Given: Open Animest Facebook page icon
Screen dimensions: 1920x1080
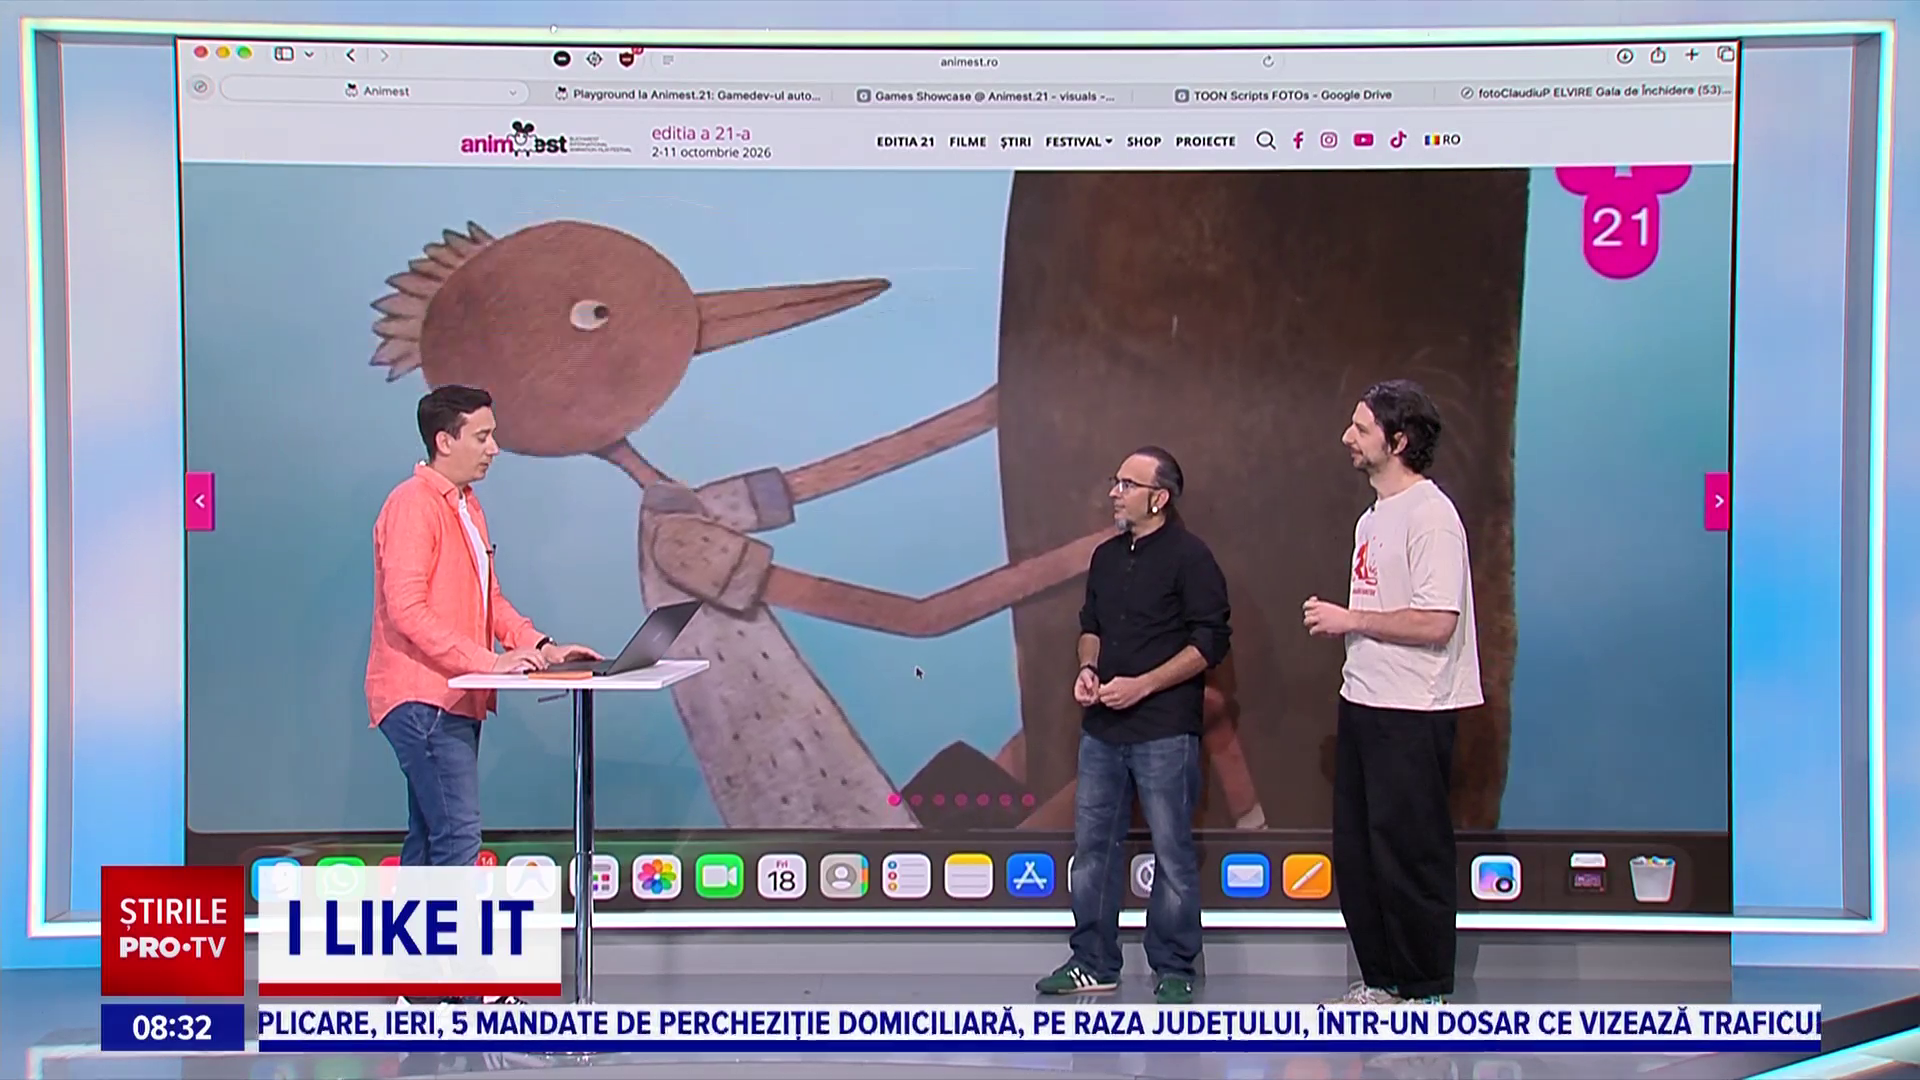Looking at the screenshot, I should 1298,140.
